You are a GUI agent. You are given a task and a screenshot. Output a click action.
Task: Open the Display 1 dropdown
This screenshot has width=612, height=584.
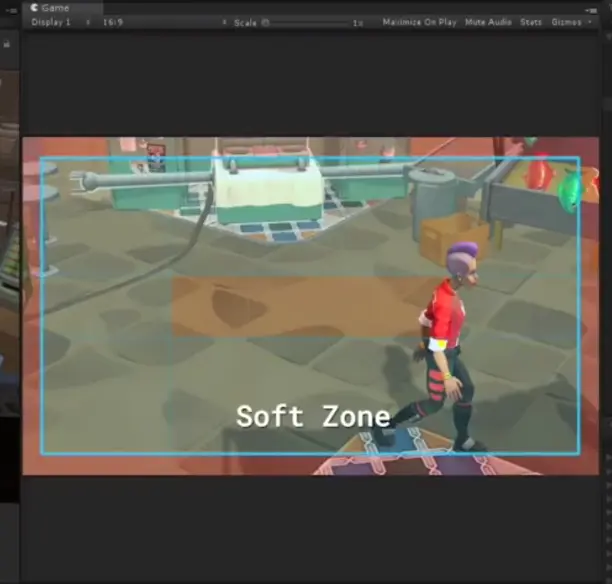click(x=60, y=22)
